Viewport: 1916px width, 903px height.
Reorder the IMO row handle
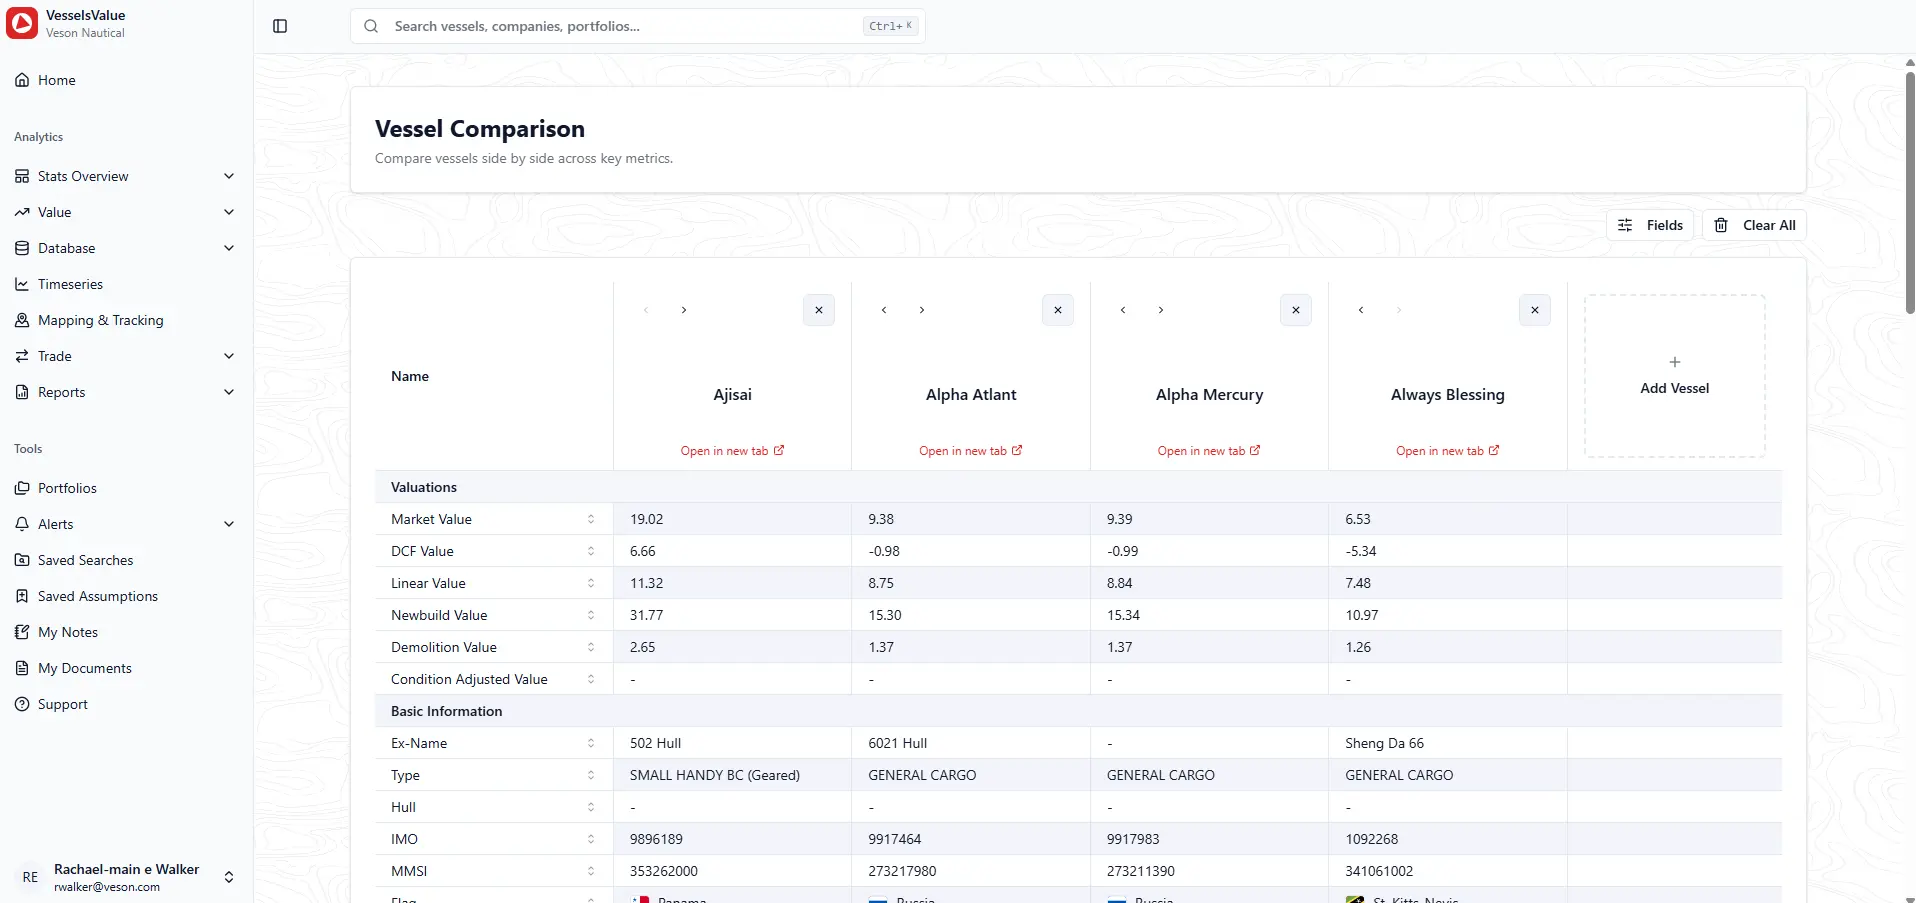click(591, 839)
